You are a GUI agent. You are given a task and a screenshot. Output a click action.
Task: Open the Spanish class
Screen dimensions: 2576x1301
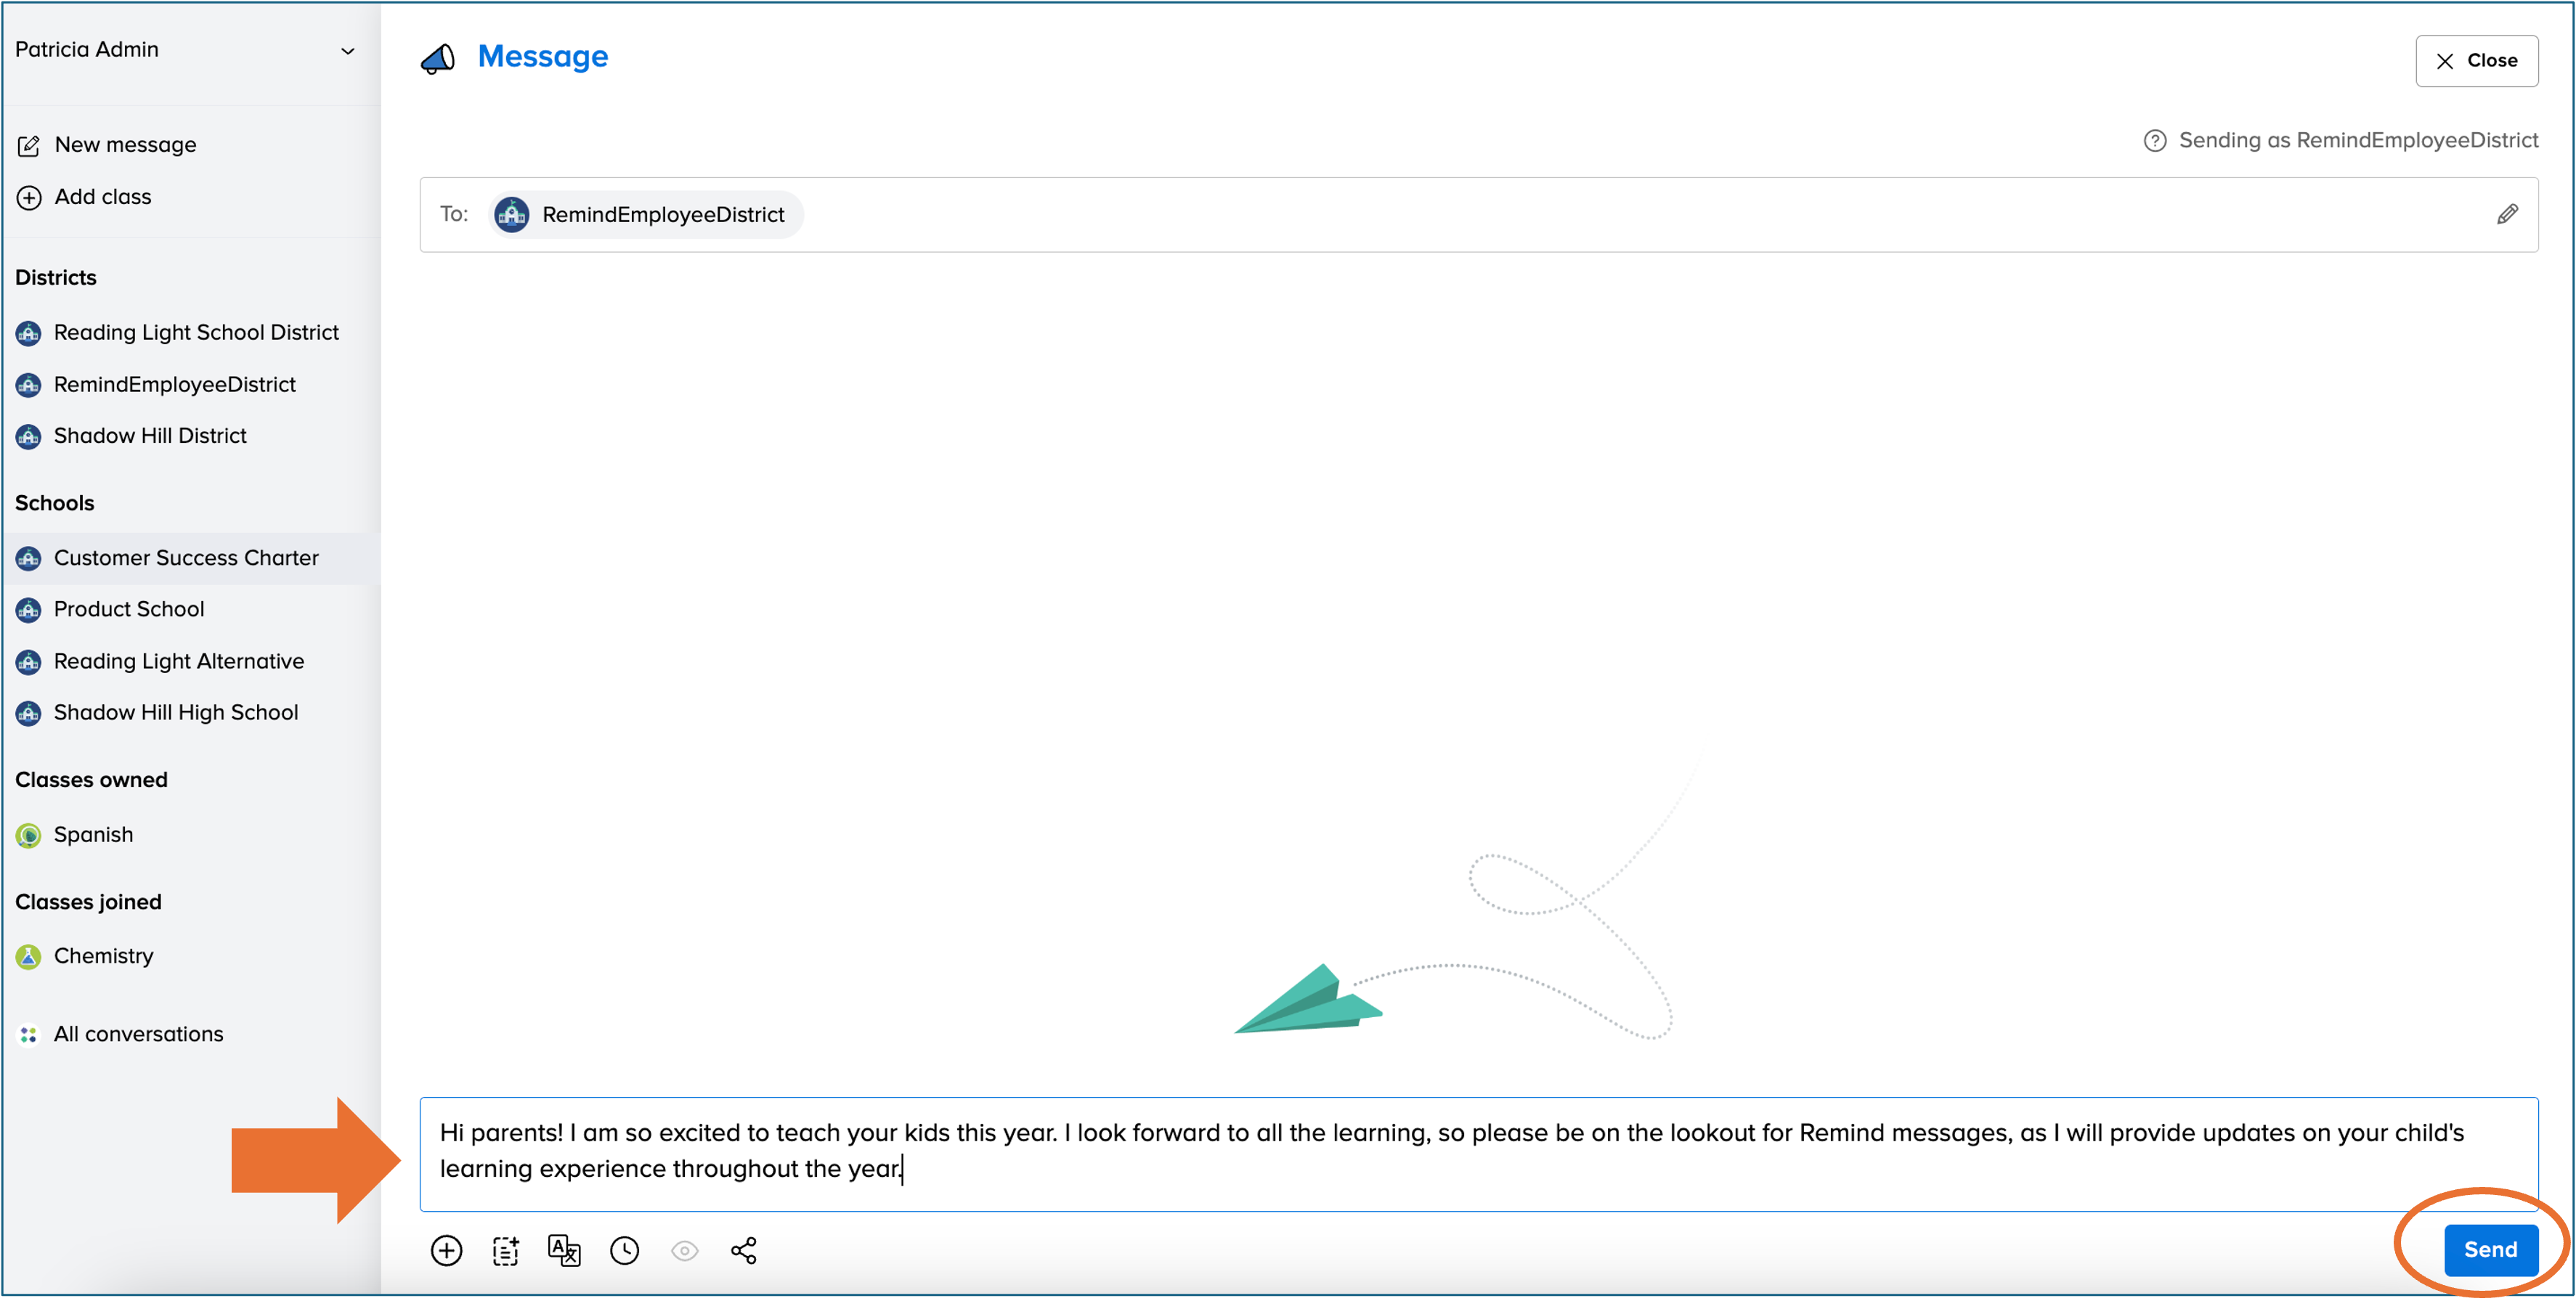point(93,834)
